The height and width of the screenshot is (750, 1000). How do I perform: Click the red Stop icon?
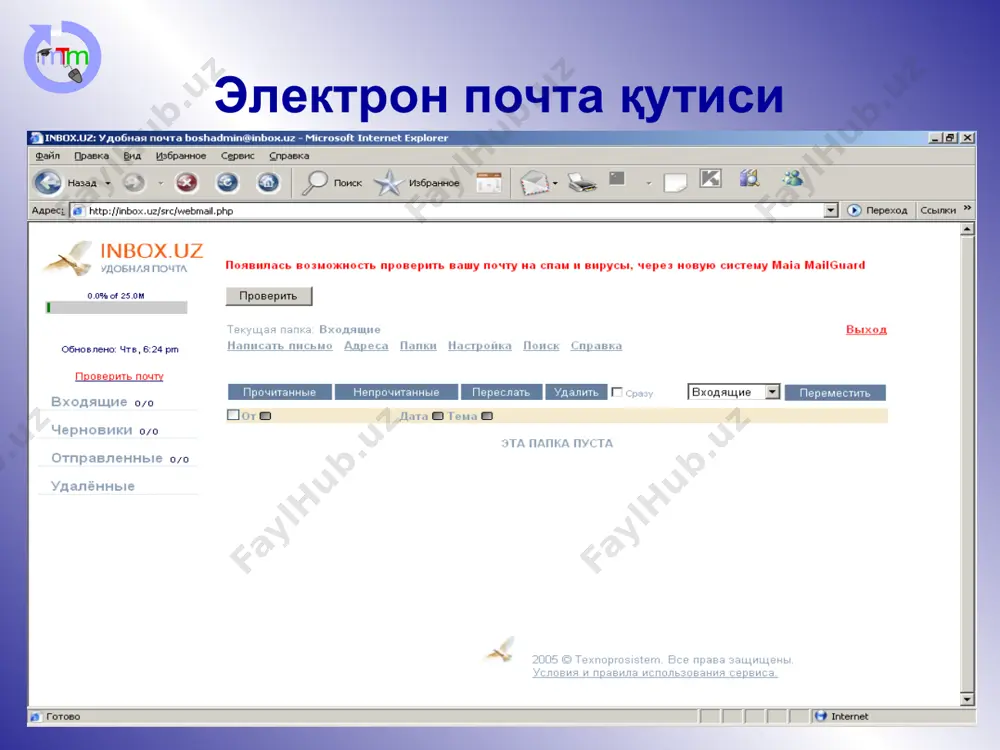coord(186,183)
